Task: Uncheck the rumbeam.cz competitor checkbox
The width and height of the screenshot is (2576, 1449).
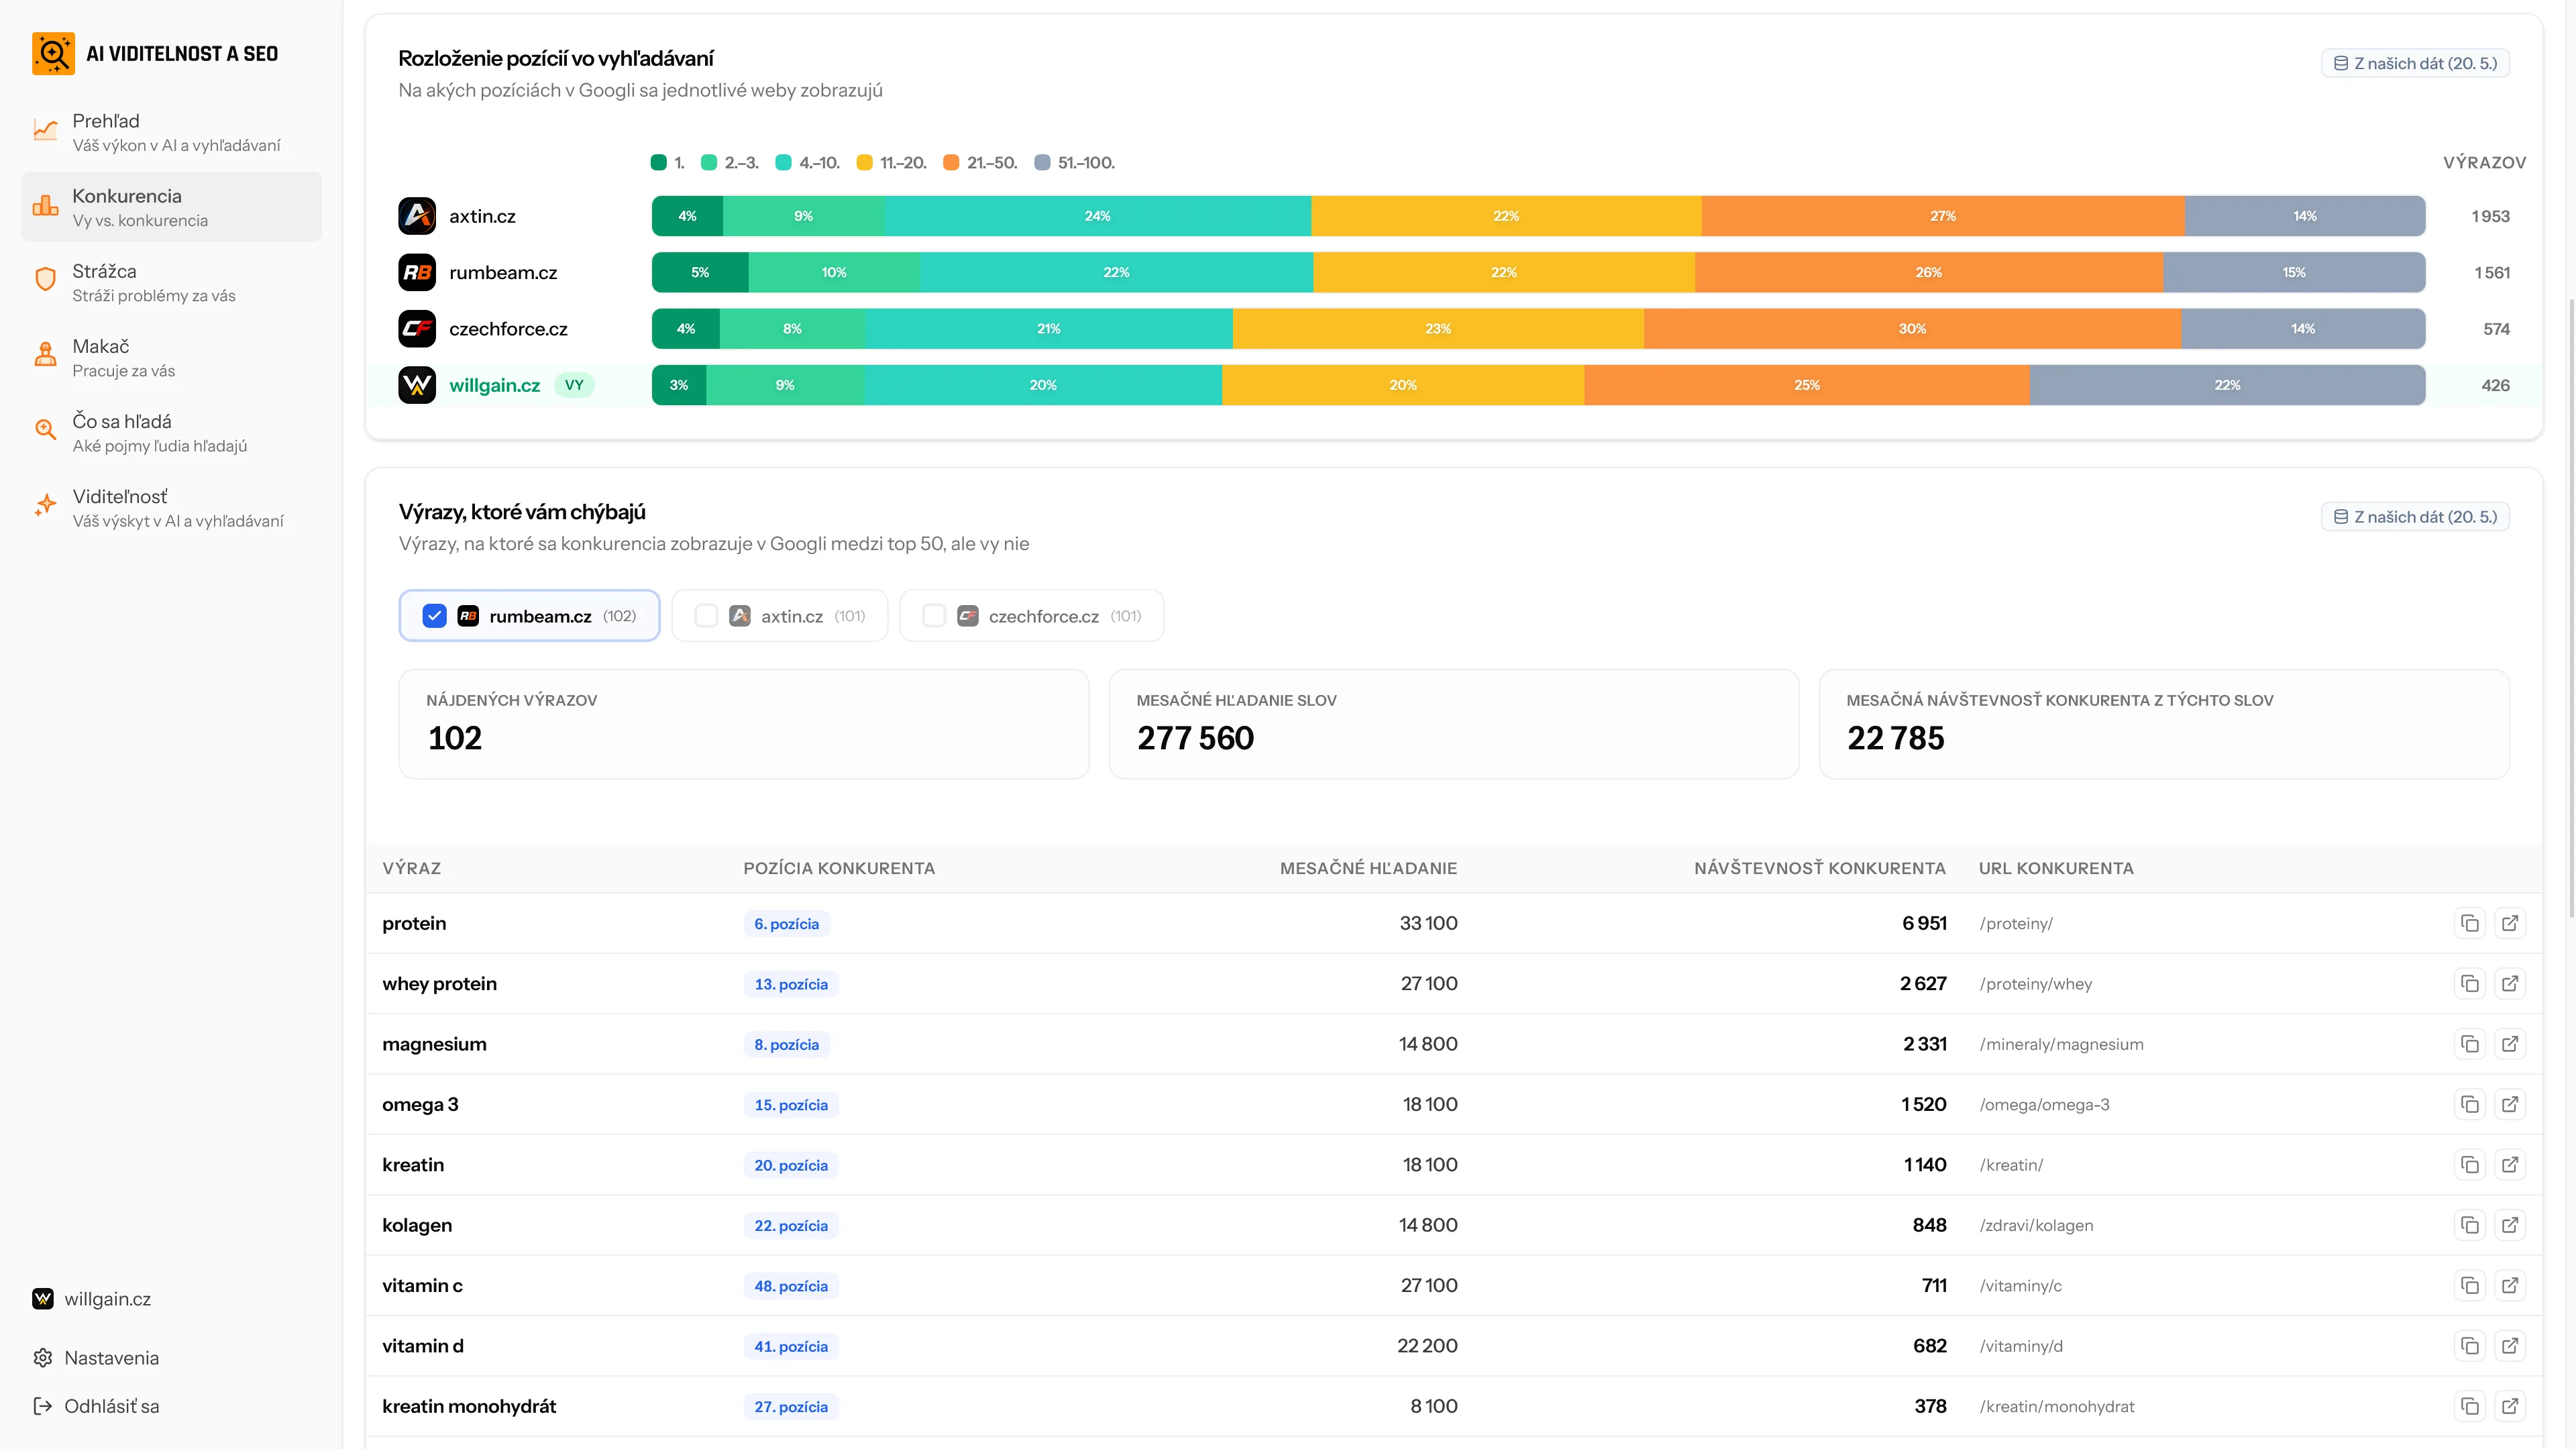Action: 434,616
